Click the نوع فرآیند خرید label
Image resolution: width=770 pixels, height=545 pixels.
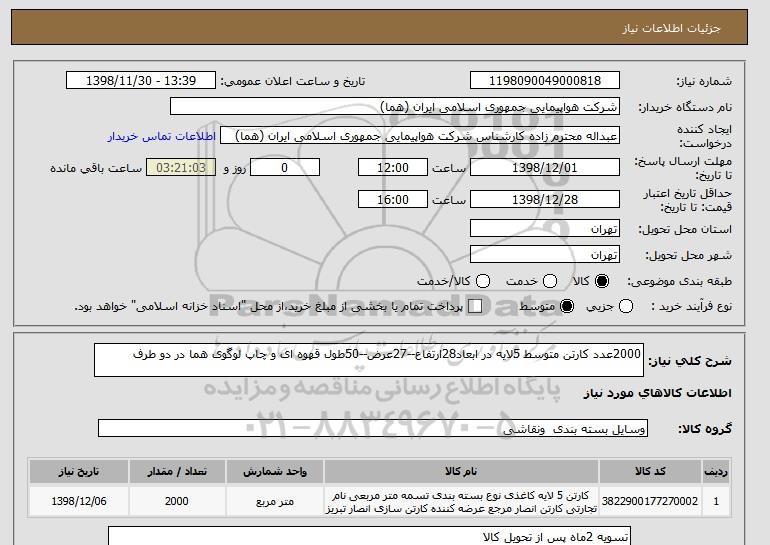click(691, 306)
